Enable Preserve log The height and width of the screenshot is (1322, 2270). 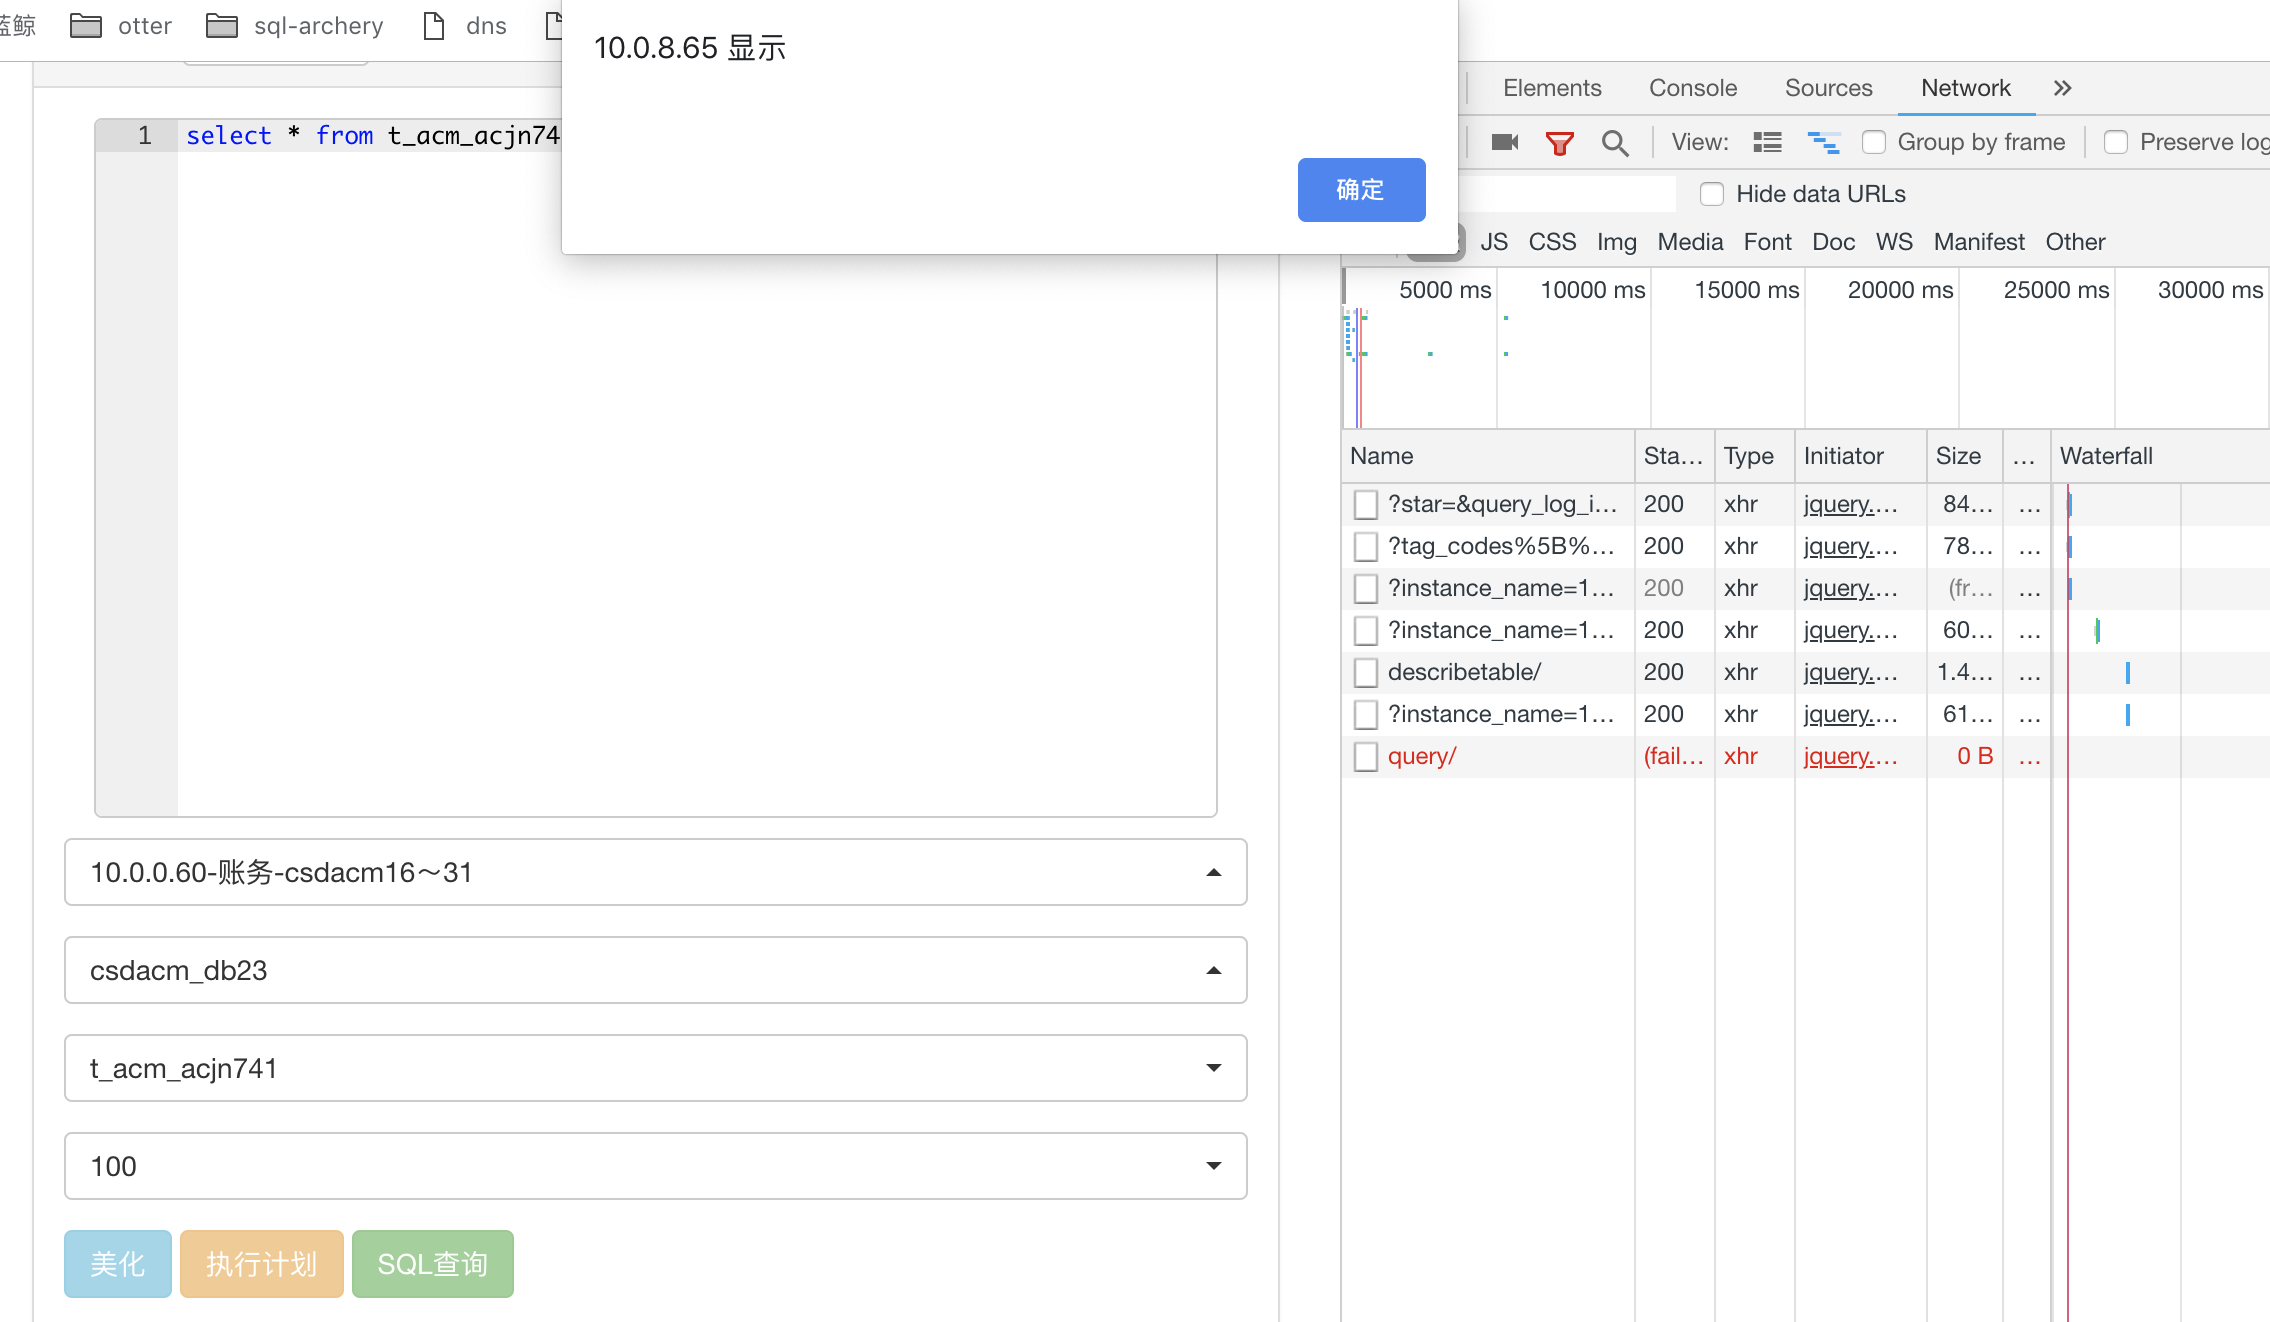point(2117,142)
